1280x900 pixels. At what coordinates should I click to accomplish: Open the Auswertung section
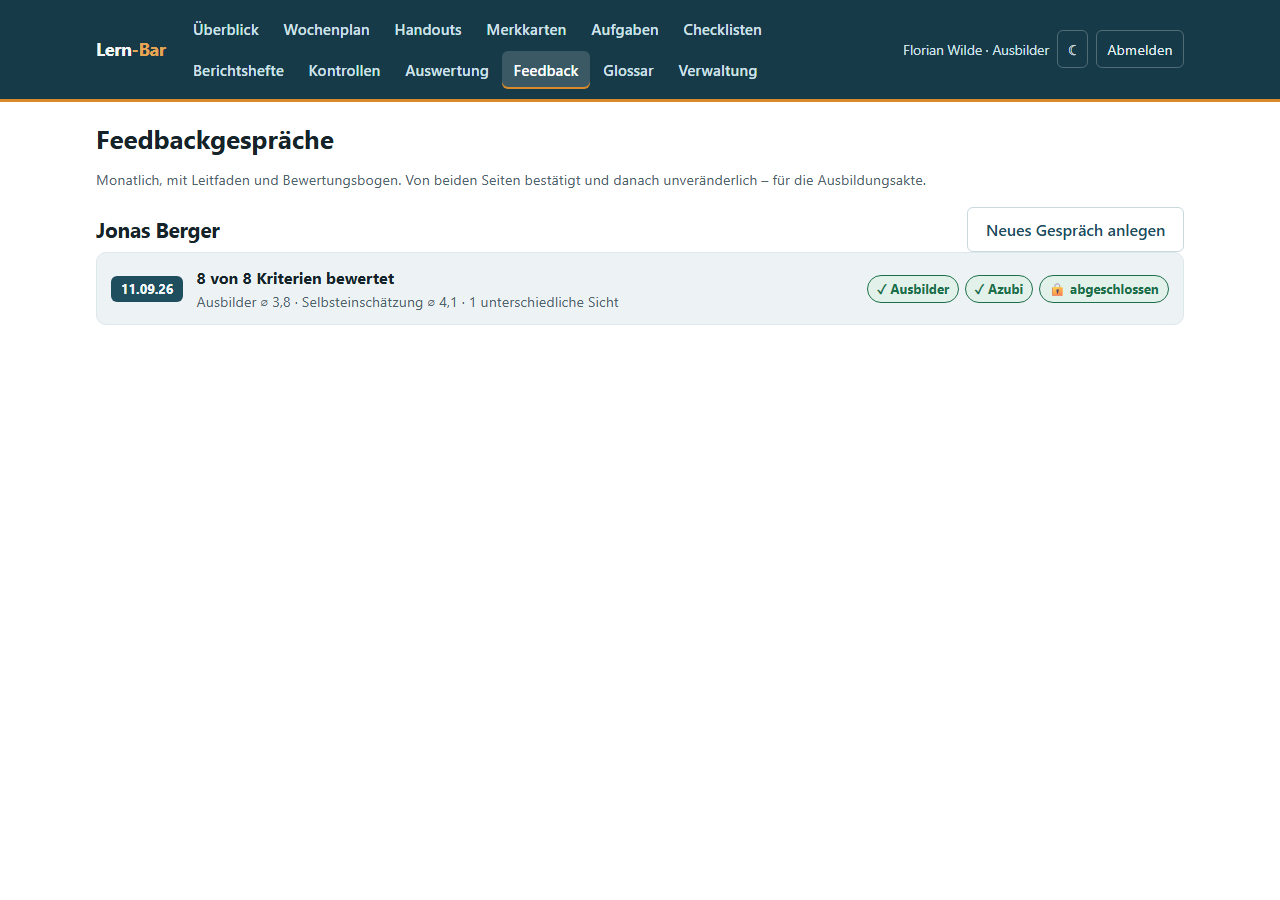coord(447,71)
